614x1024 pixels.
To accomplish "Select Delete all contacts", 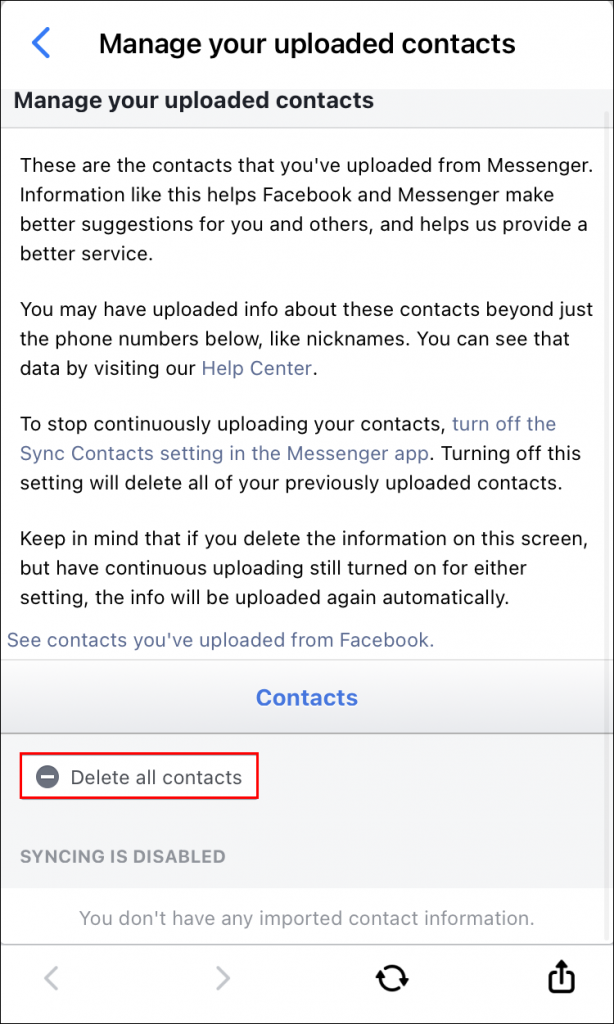I will click(156, 776).
